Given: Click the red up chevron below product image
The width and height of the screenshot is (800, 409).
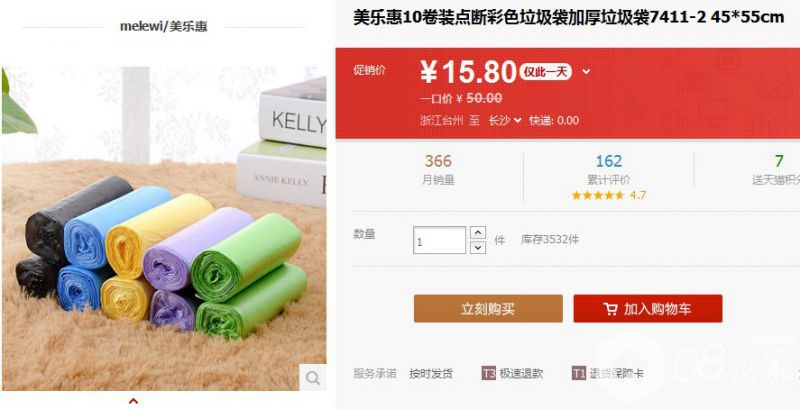Looking at the screenshot, I should pyautogui.click(x=133, y=401).
